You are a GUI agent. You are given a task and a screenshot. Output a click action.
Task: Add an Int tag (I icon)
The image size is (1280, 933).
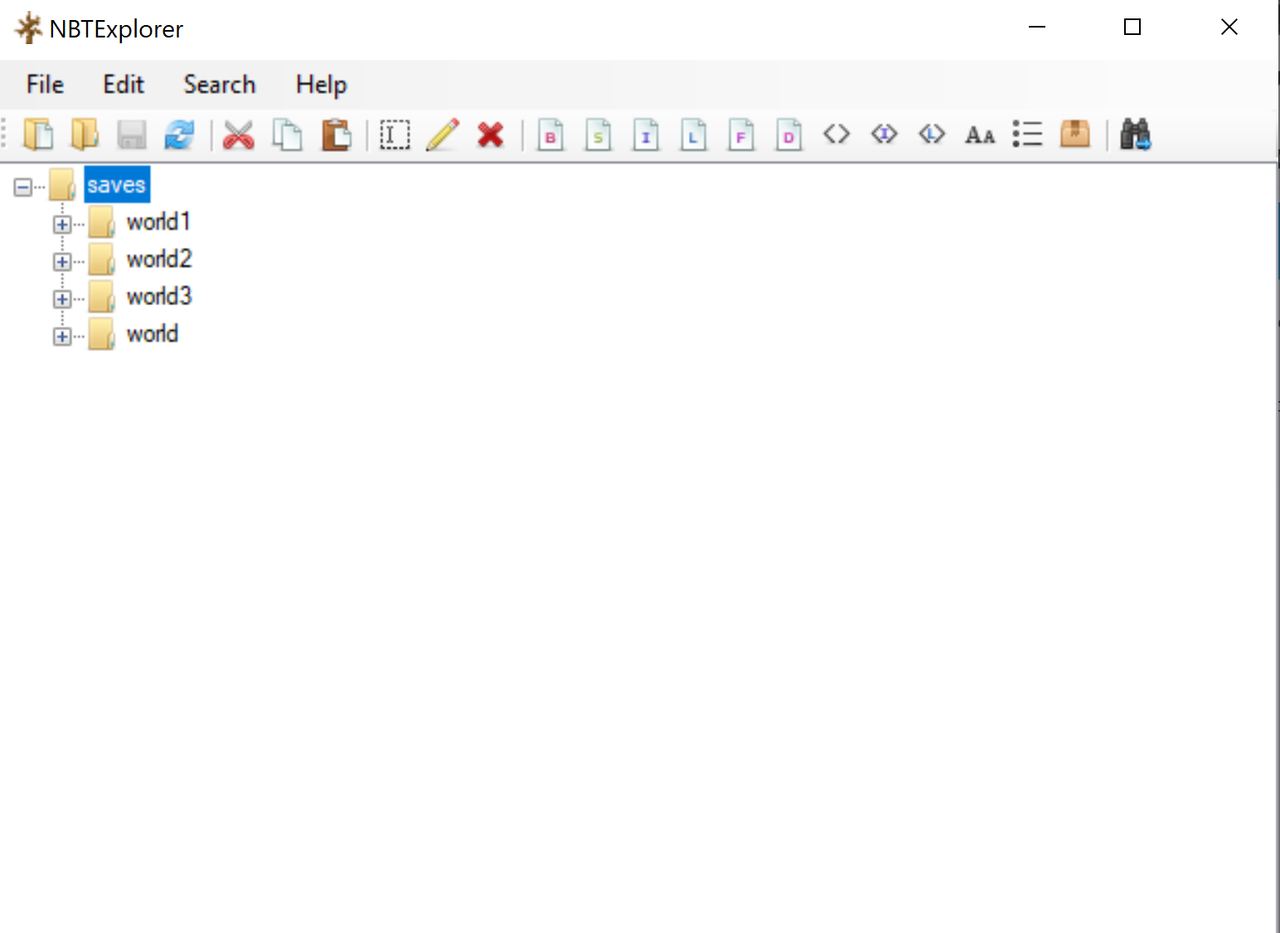646,134
